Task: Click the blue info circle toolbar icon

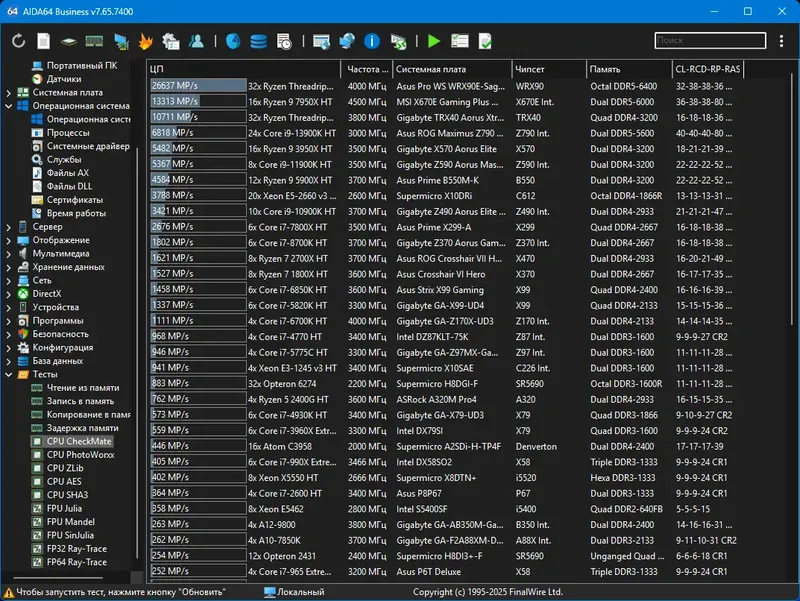Action: point(372,41)
